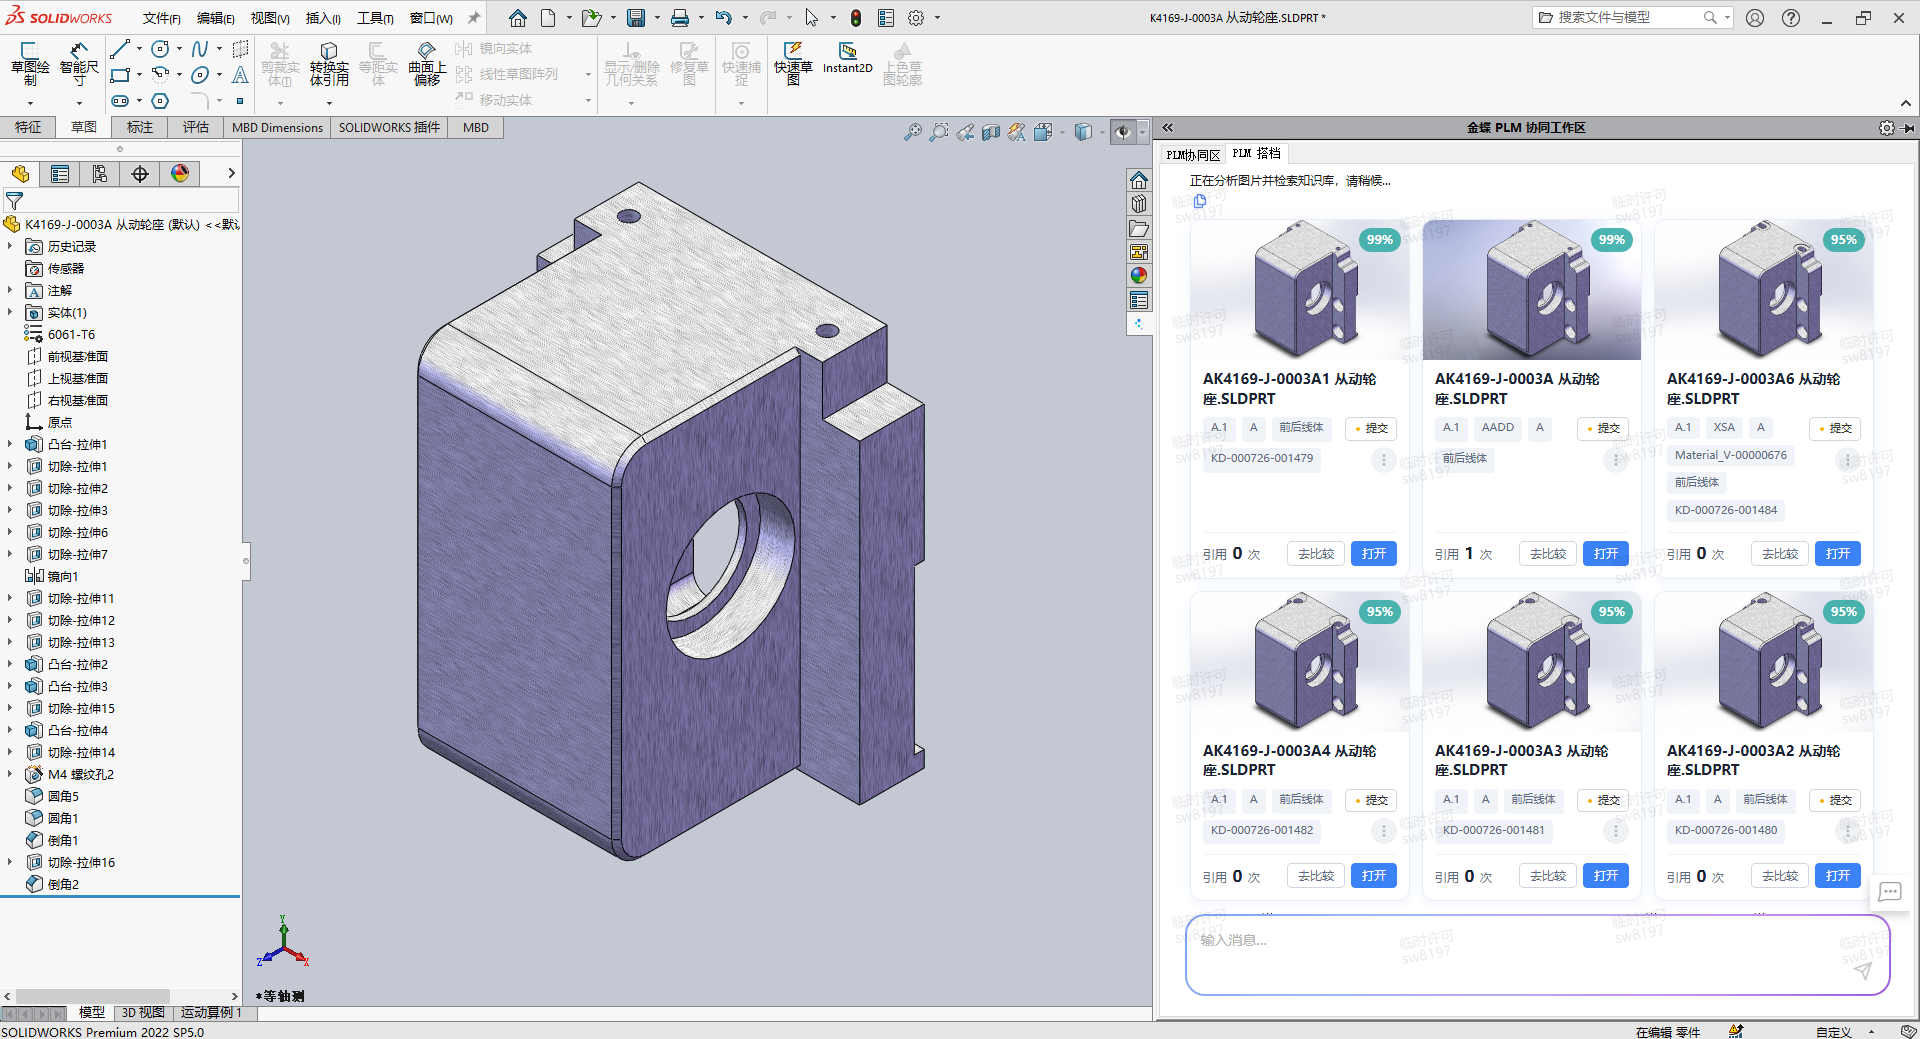Activate the Rapid Sketch tool

793,64
